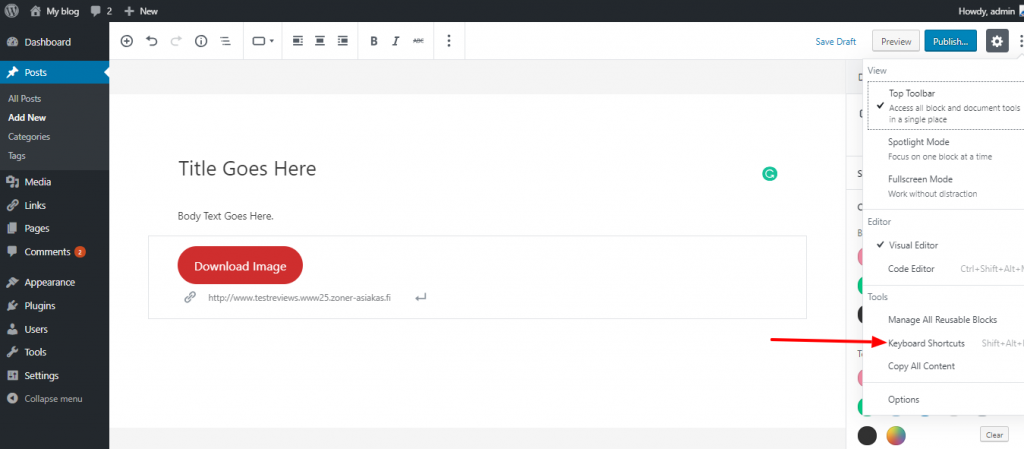Open Categories under Posts
The image size is (1024, 449).
(29, 137)
